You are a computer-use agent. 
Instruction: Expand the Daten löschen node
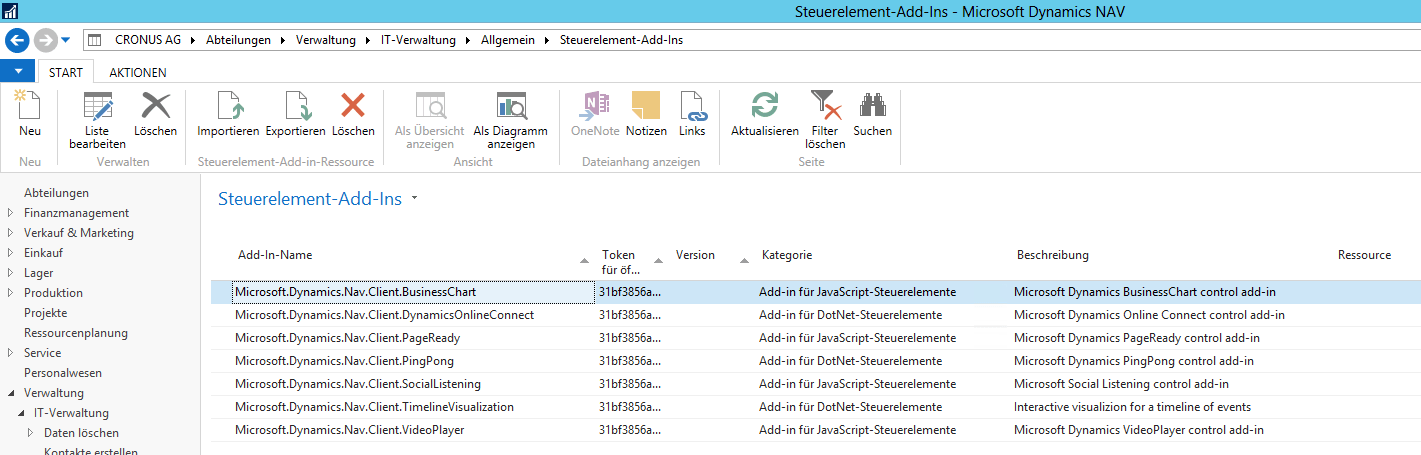(31, 433)
